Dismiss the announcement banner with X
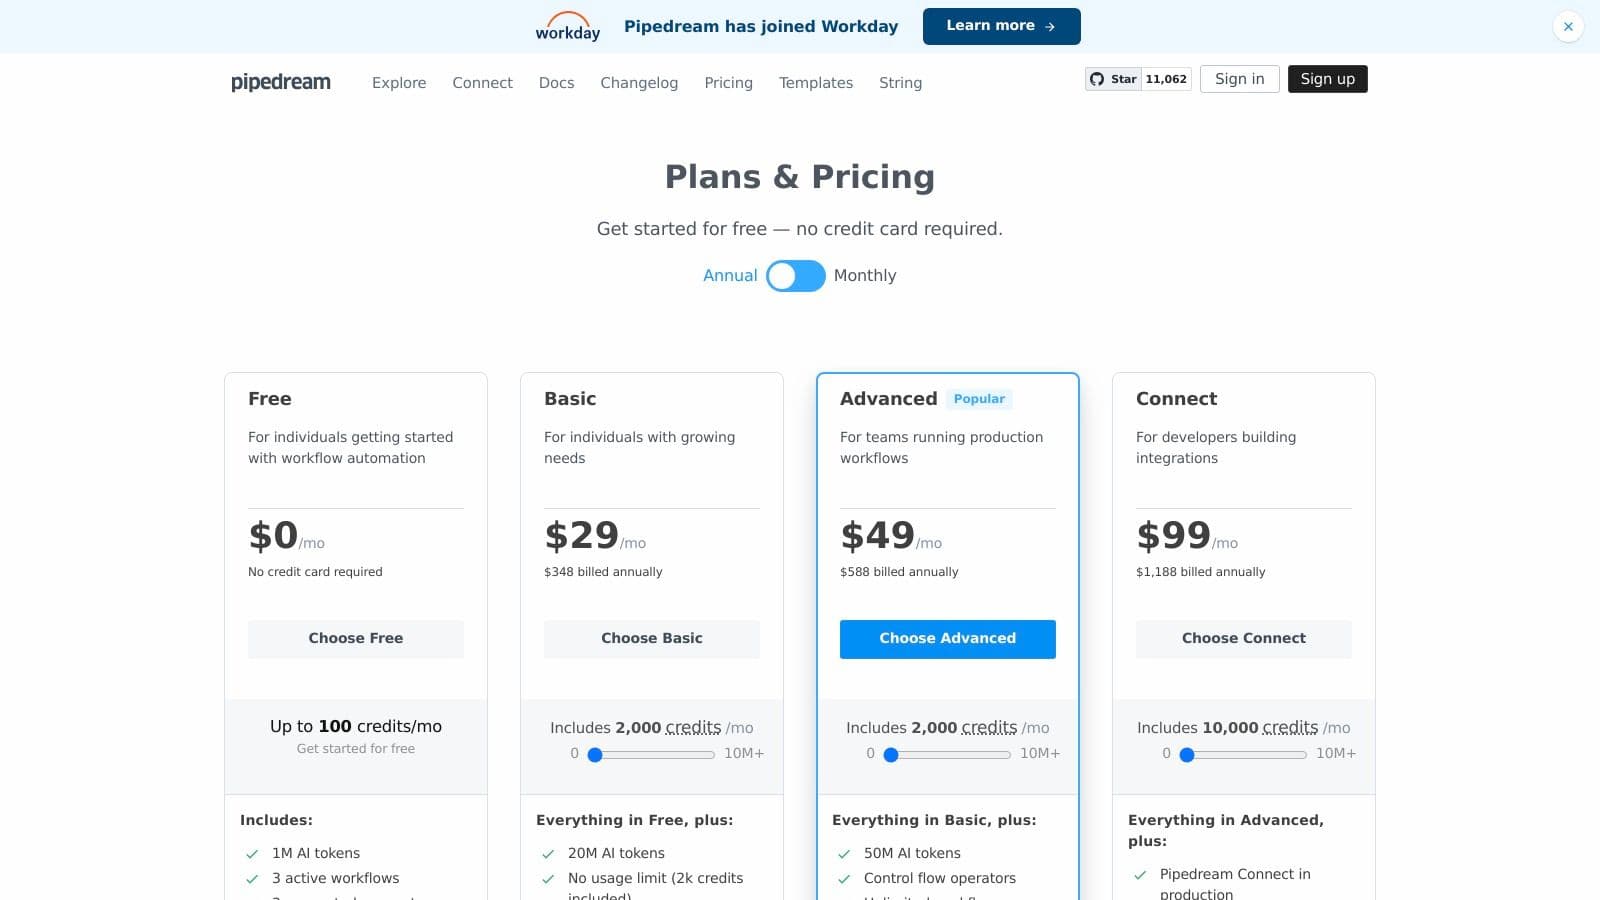The image size is (1600, 900). (x=1568, y=27)
